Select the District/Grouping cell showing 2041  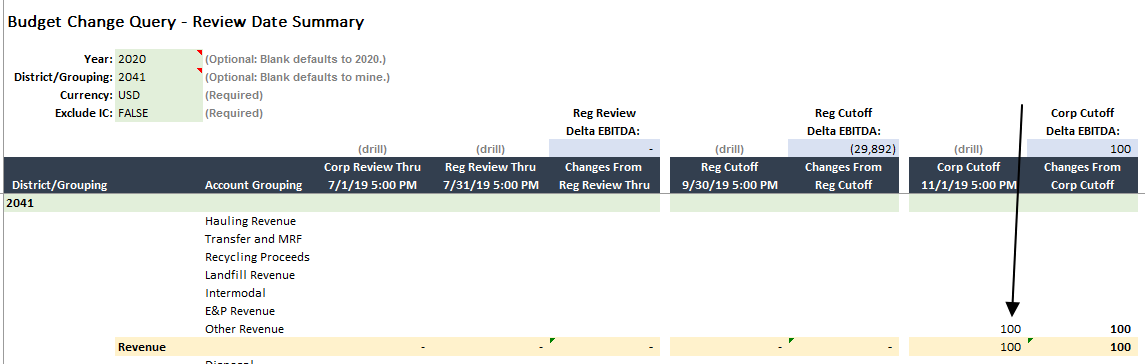tap(158, 77)
